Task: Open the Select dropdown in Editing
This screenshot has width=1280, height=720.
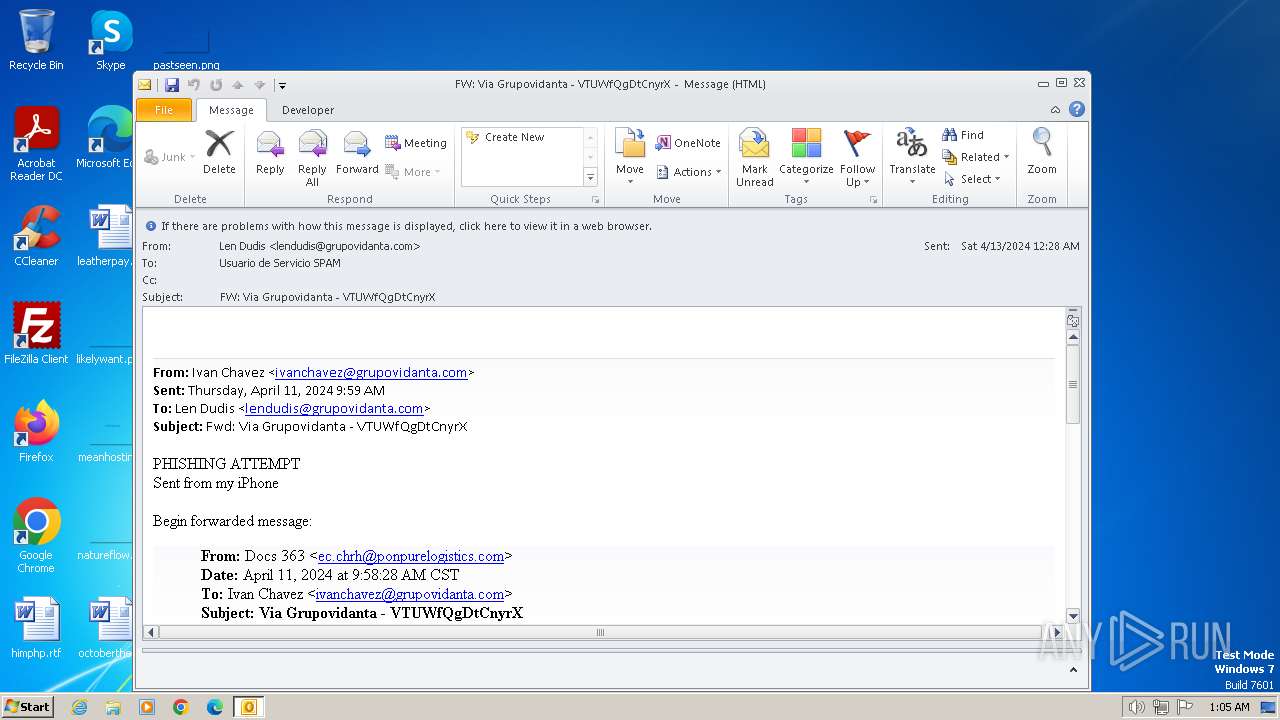Action: 972,179
